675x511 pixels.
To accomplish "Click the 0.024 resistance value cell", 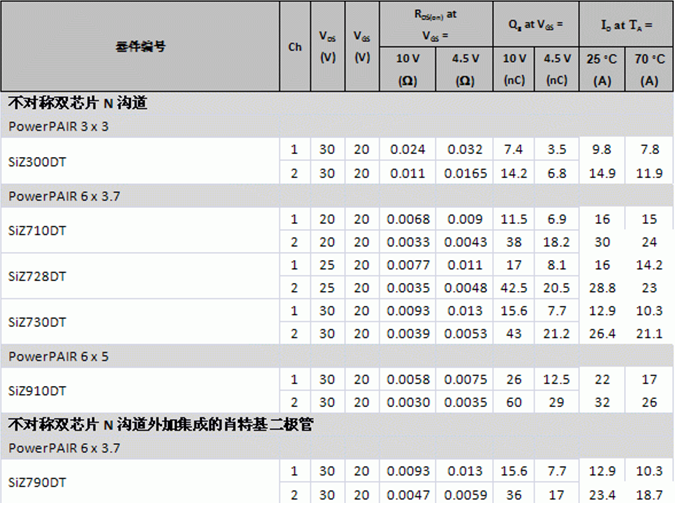I will 407,150.
